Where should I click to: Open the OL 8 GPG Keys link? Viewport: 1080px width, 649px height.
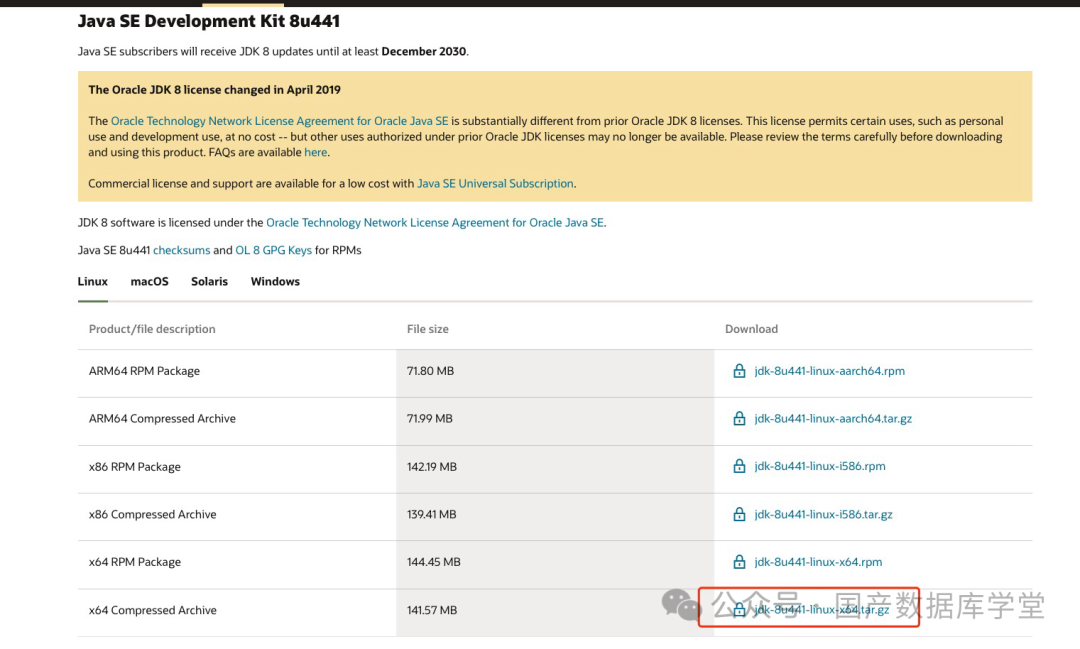273,250
